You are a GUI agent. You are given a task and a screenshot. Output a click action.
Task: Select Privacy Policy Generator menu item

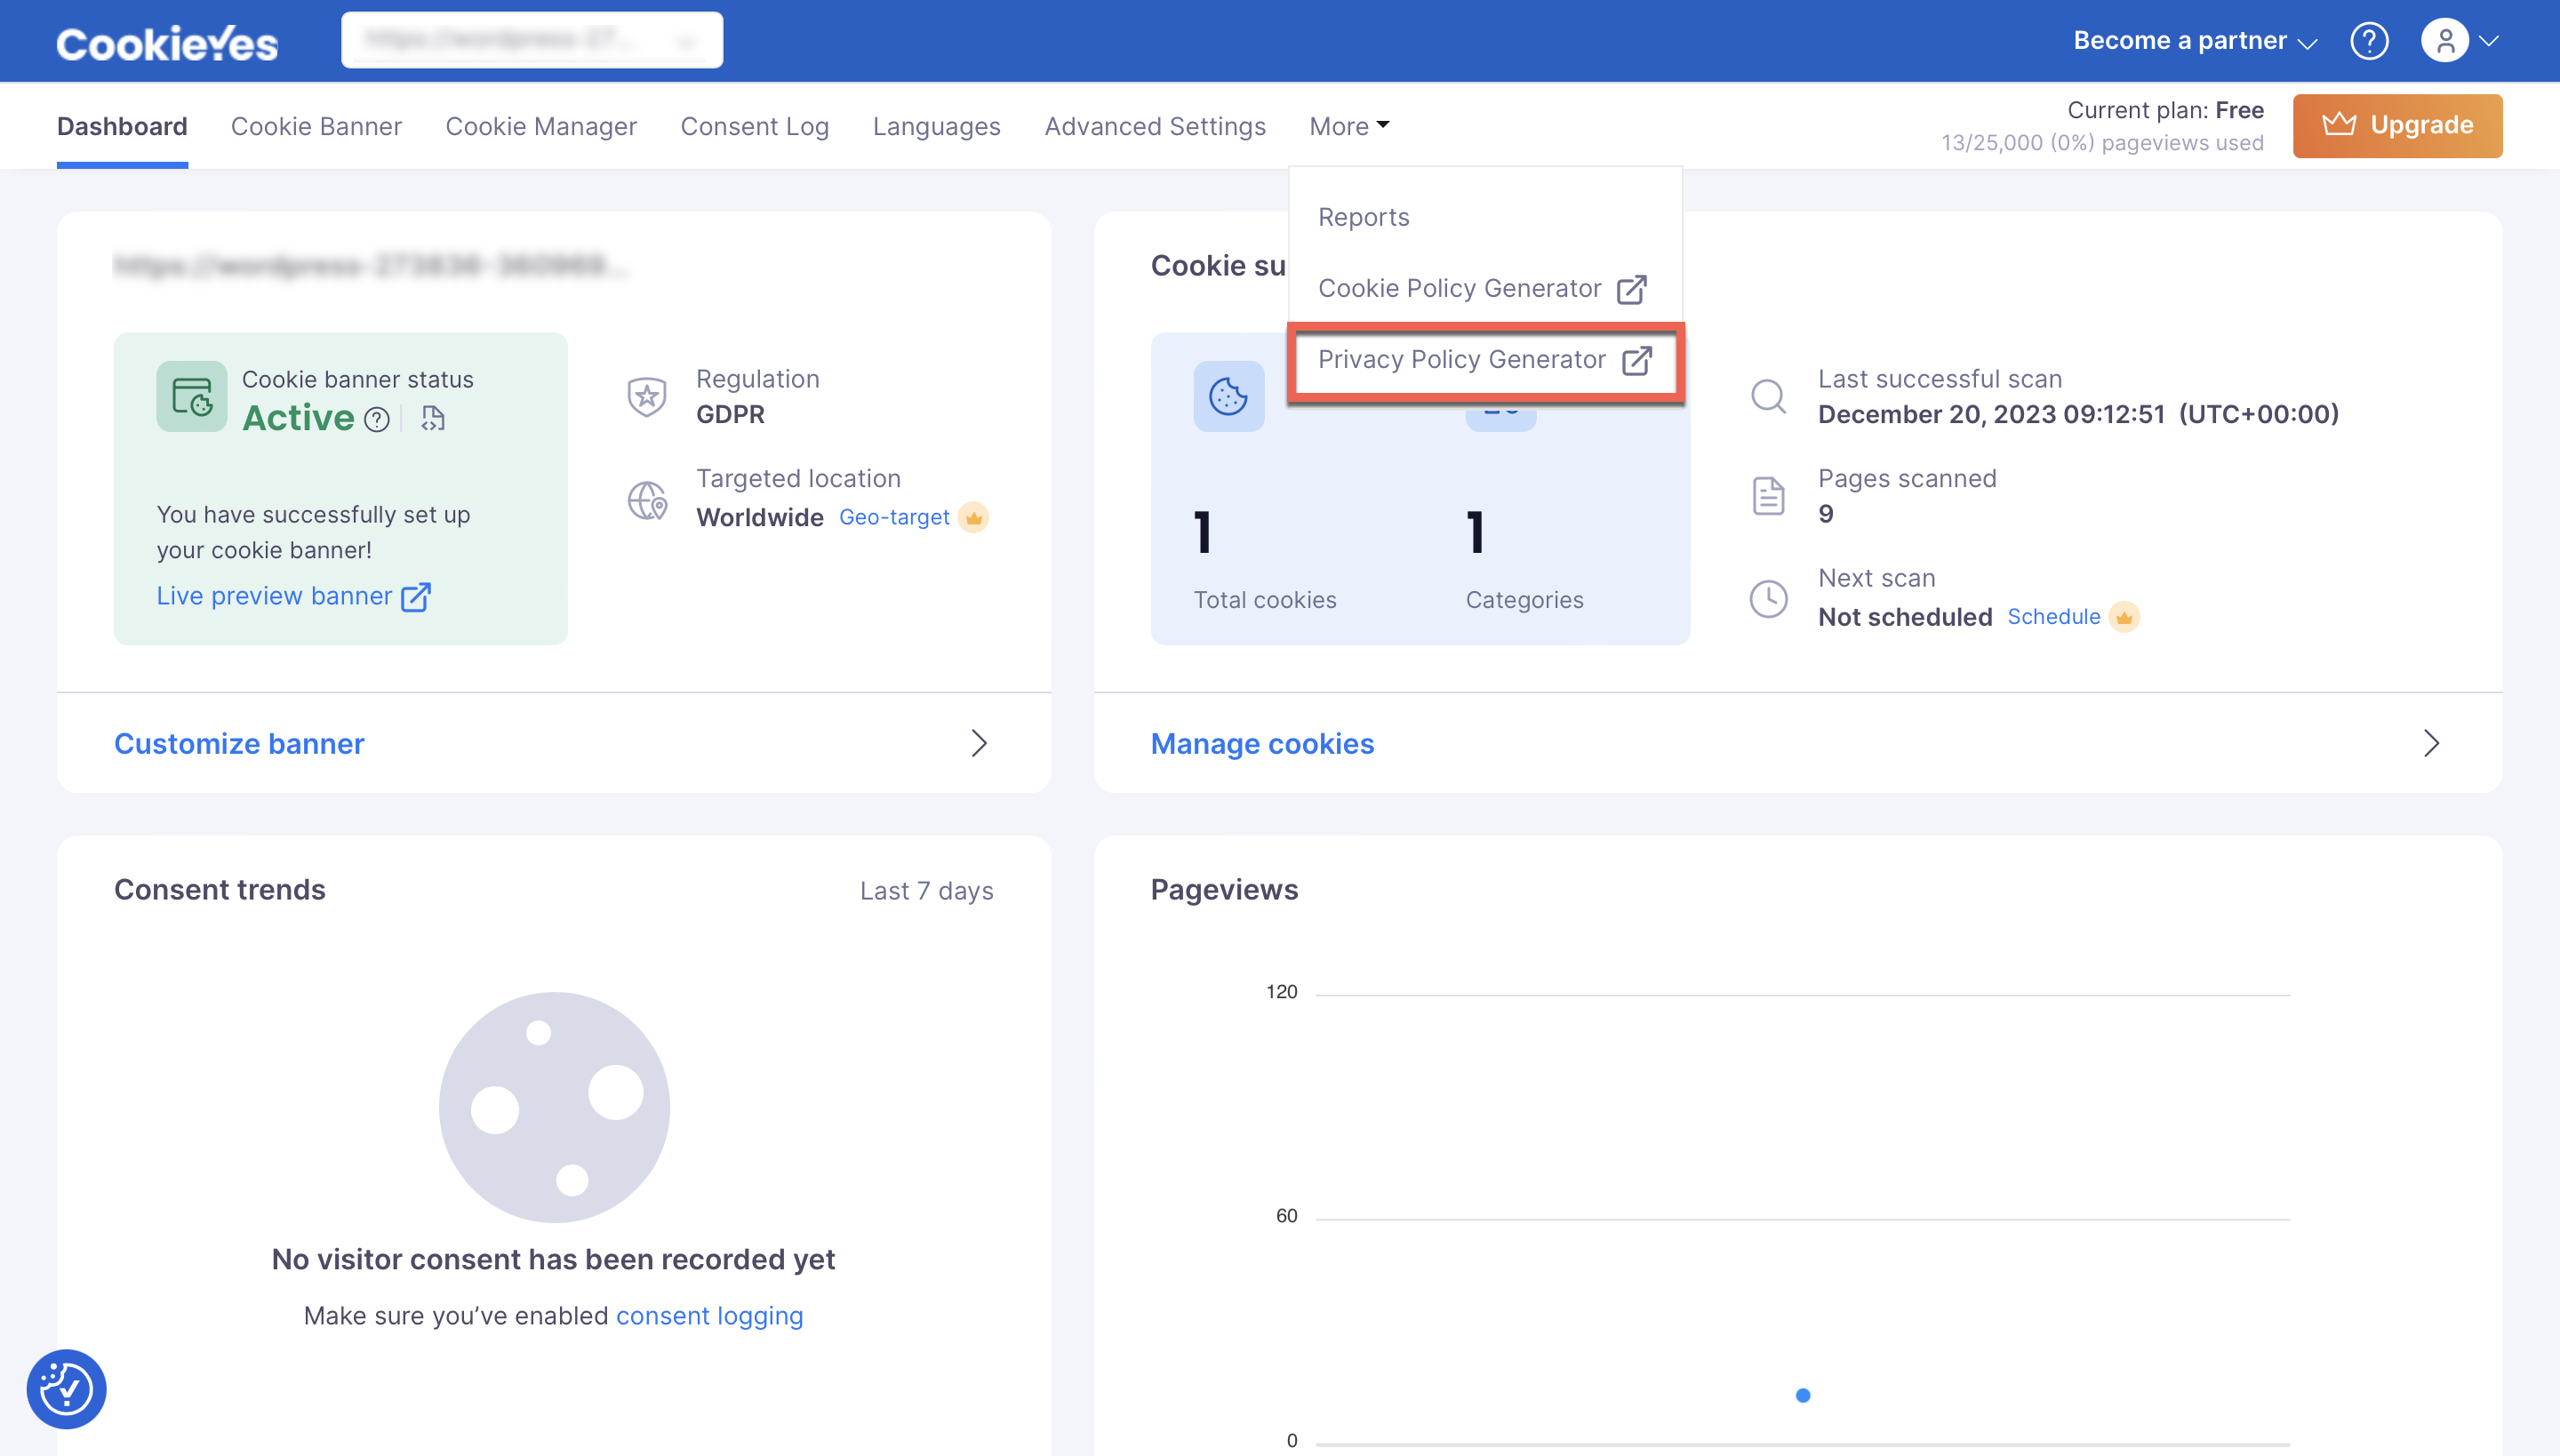click(x=1484, y=360)
